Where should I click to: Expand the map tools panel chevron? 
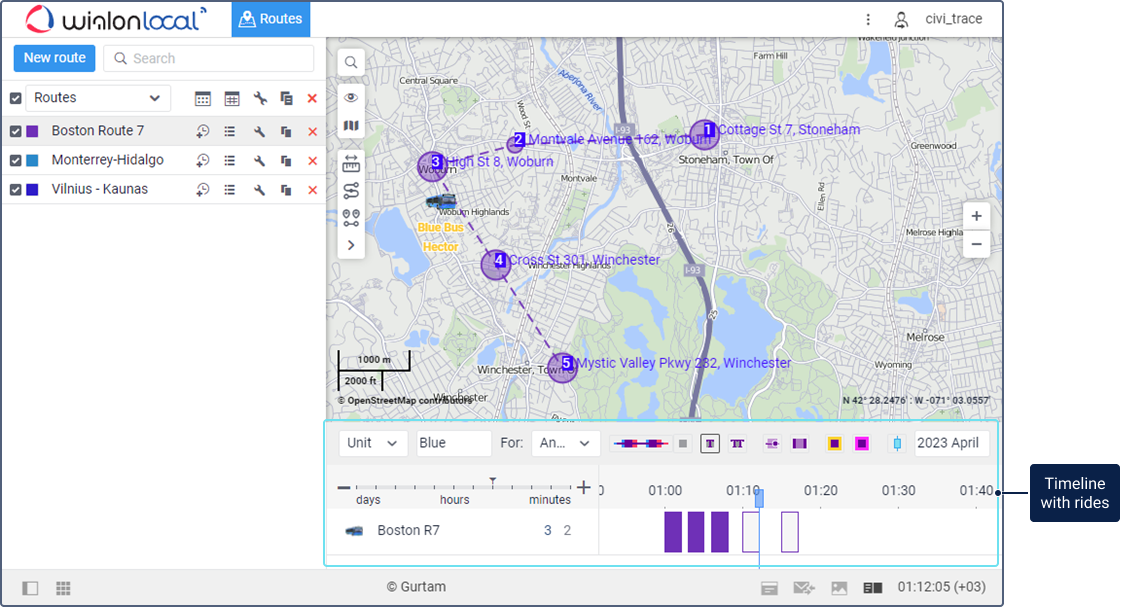[x=351, y=245]
